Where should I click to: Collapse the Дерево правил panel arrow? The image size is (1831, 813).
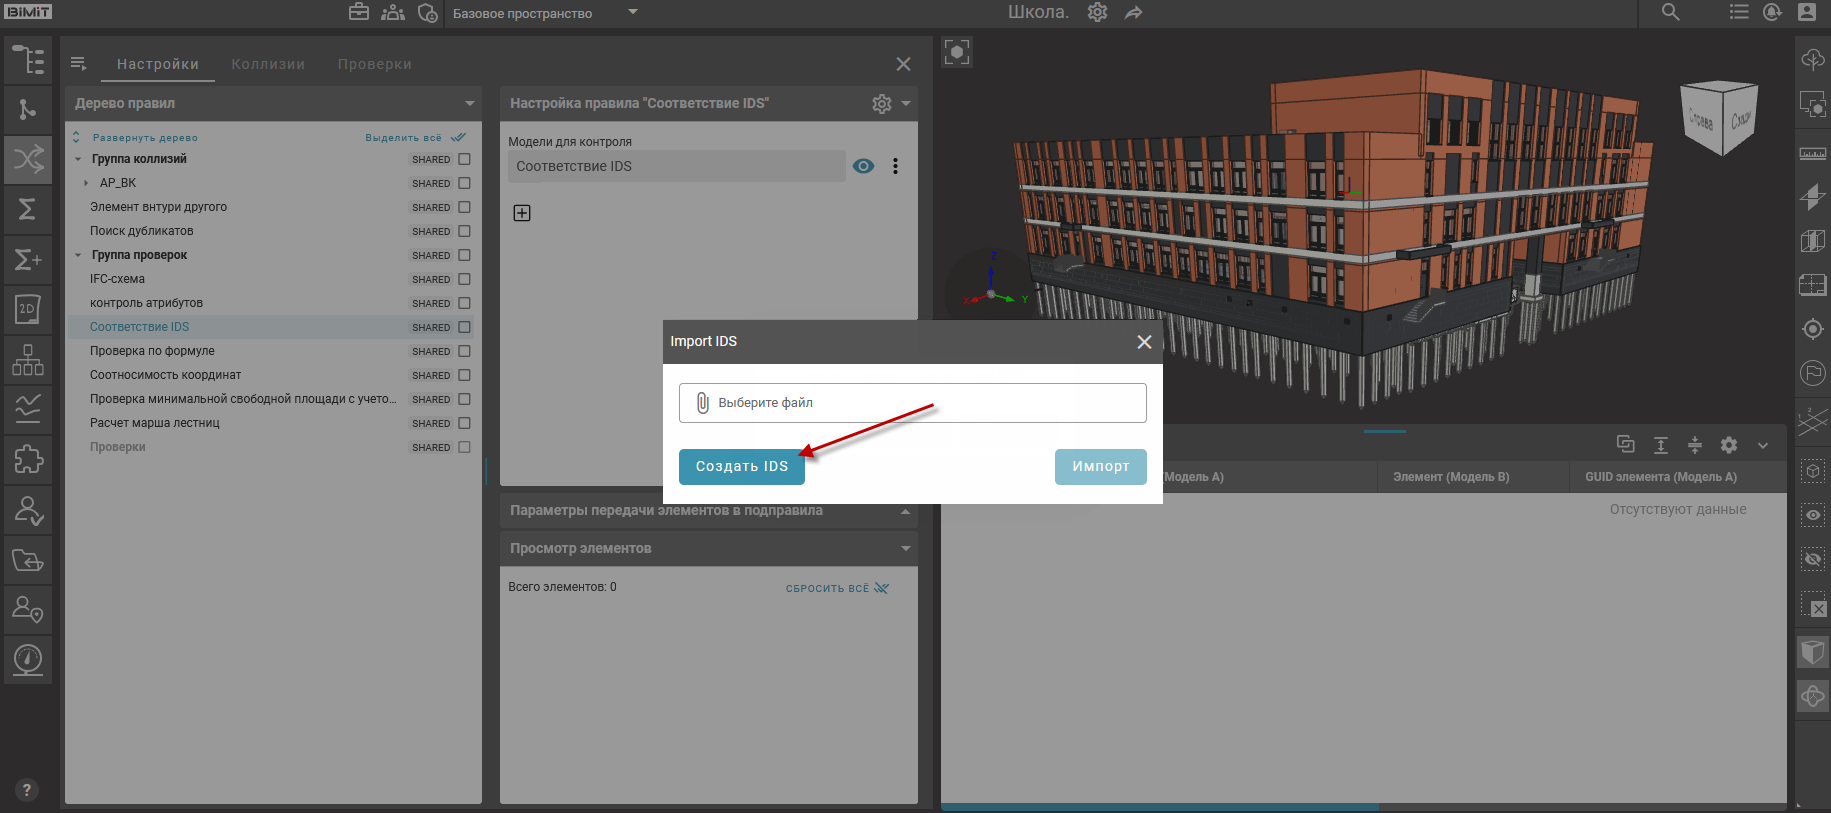[x=470, y=103]
